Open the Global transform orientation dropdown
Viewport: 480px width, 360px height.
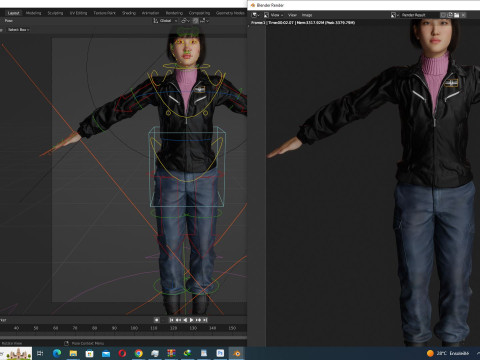[x=165, y=21]
